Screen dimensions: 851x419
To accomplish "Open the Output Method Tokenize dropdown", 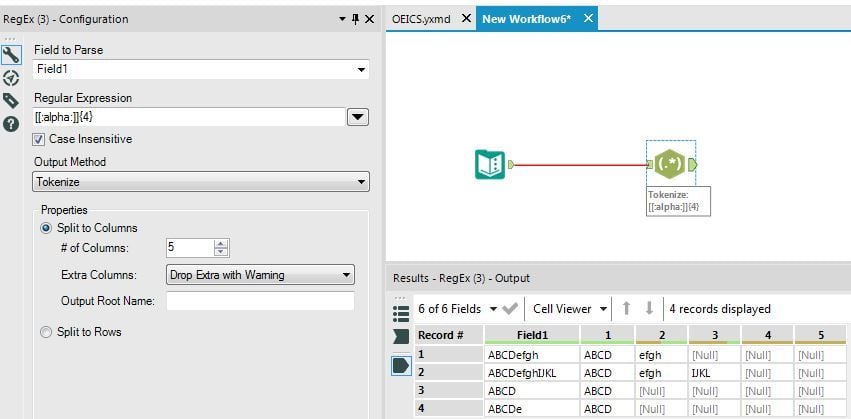I will click(201, 182).
